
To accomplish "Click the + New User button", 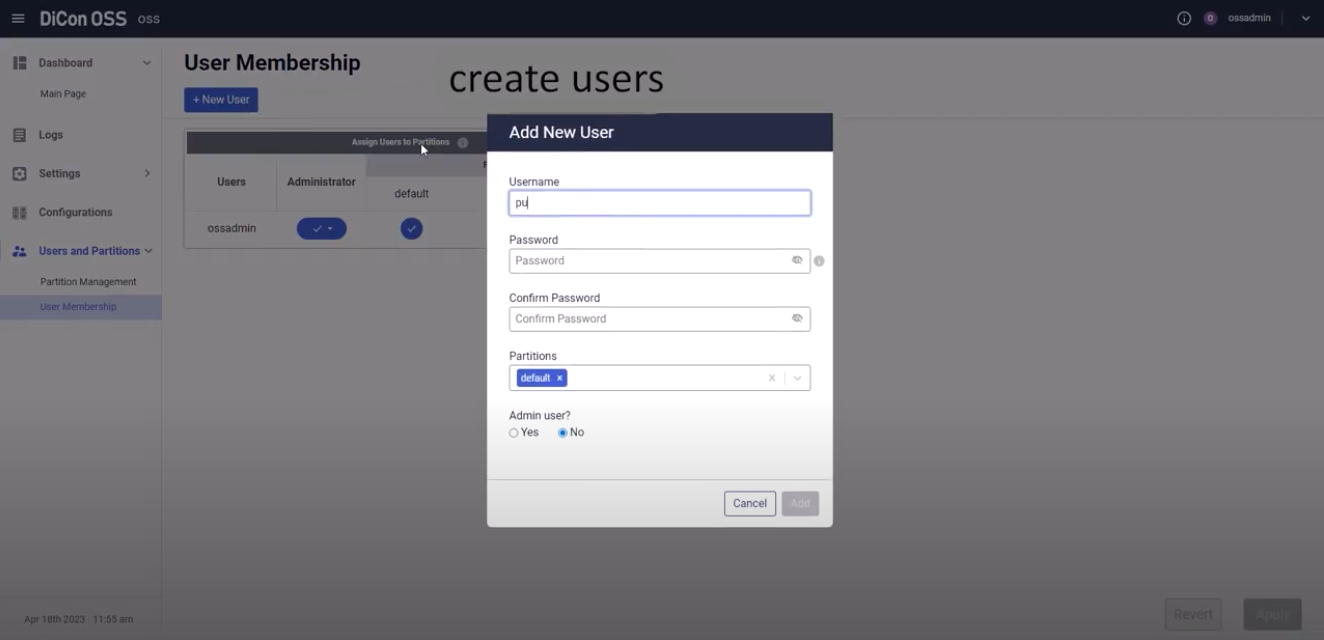I will (221, 100).
